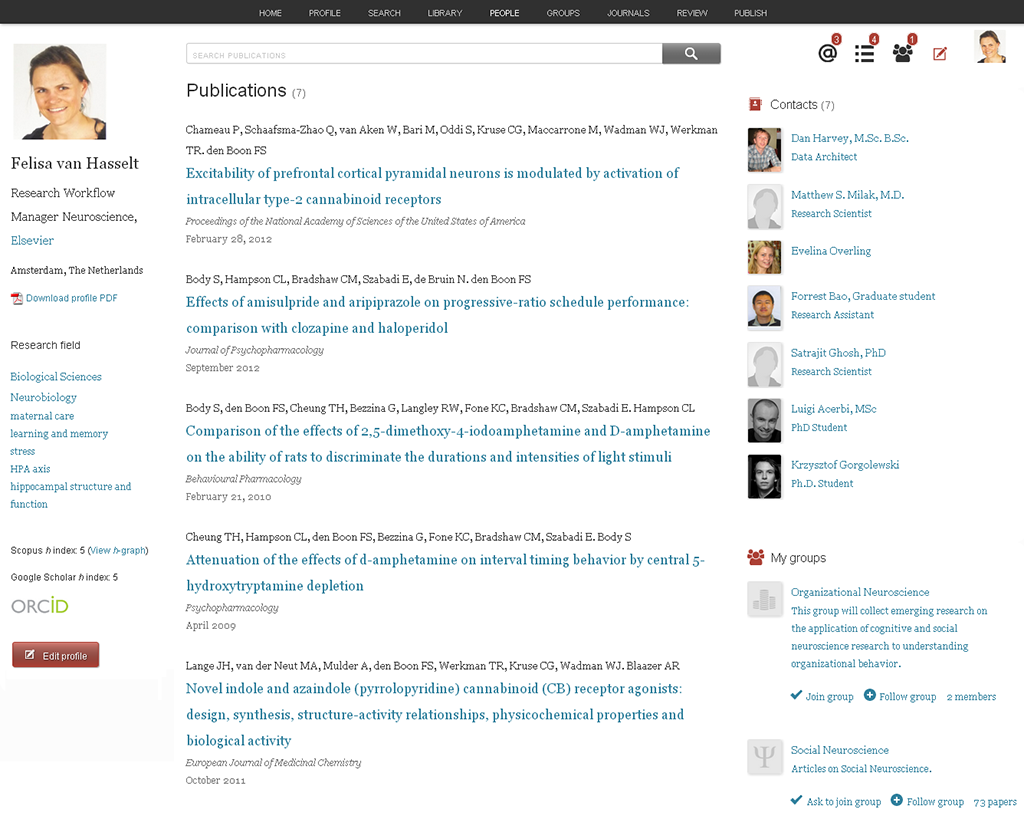Click Matthew S. Milak's placeholder avatar
1024x819 pixels.
[765, 206]
